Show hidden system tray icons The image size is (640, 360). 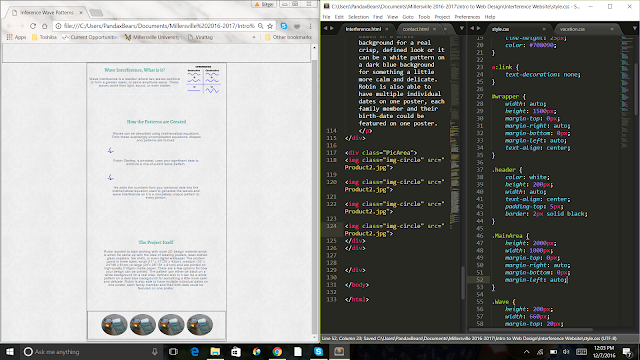[x=527, y=351]
